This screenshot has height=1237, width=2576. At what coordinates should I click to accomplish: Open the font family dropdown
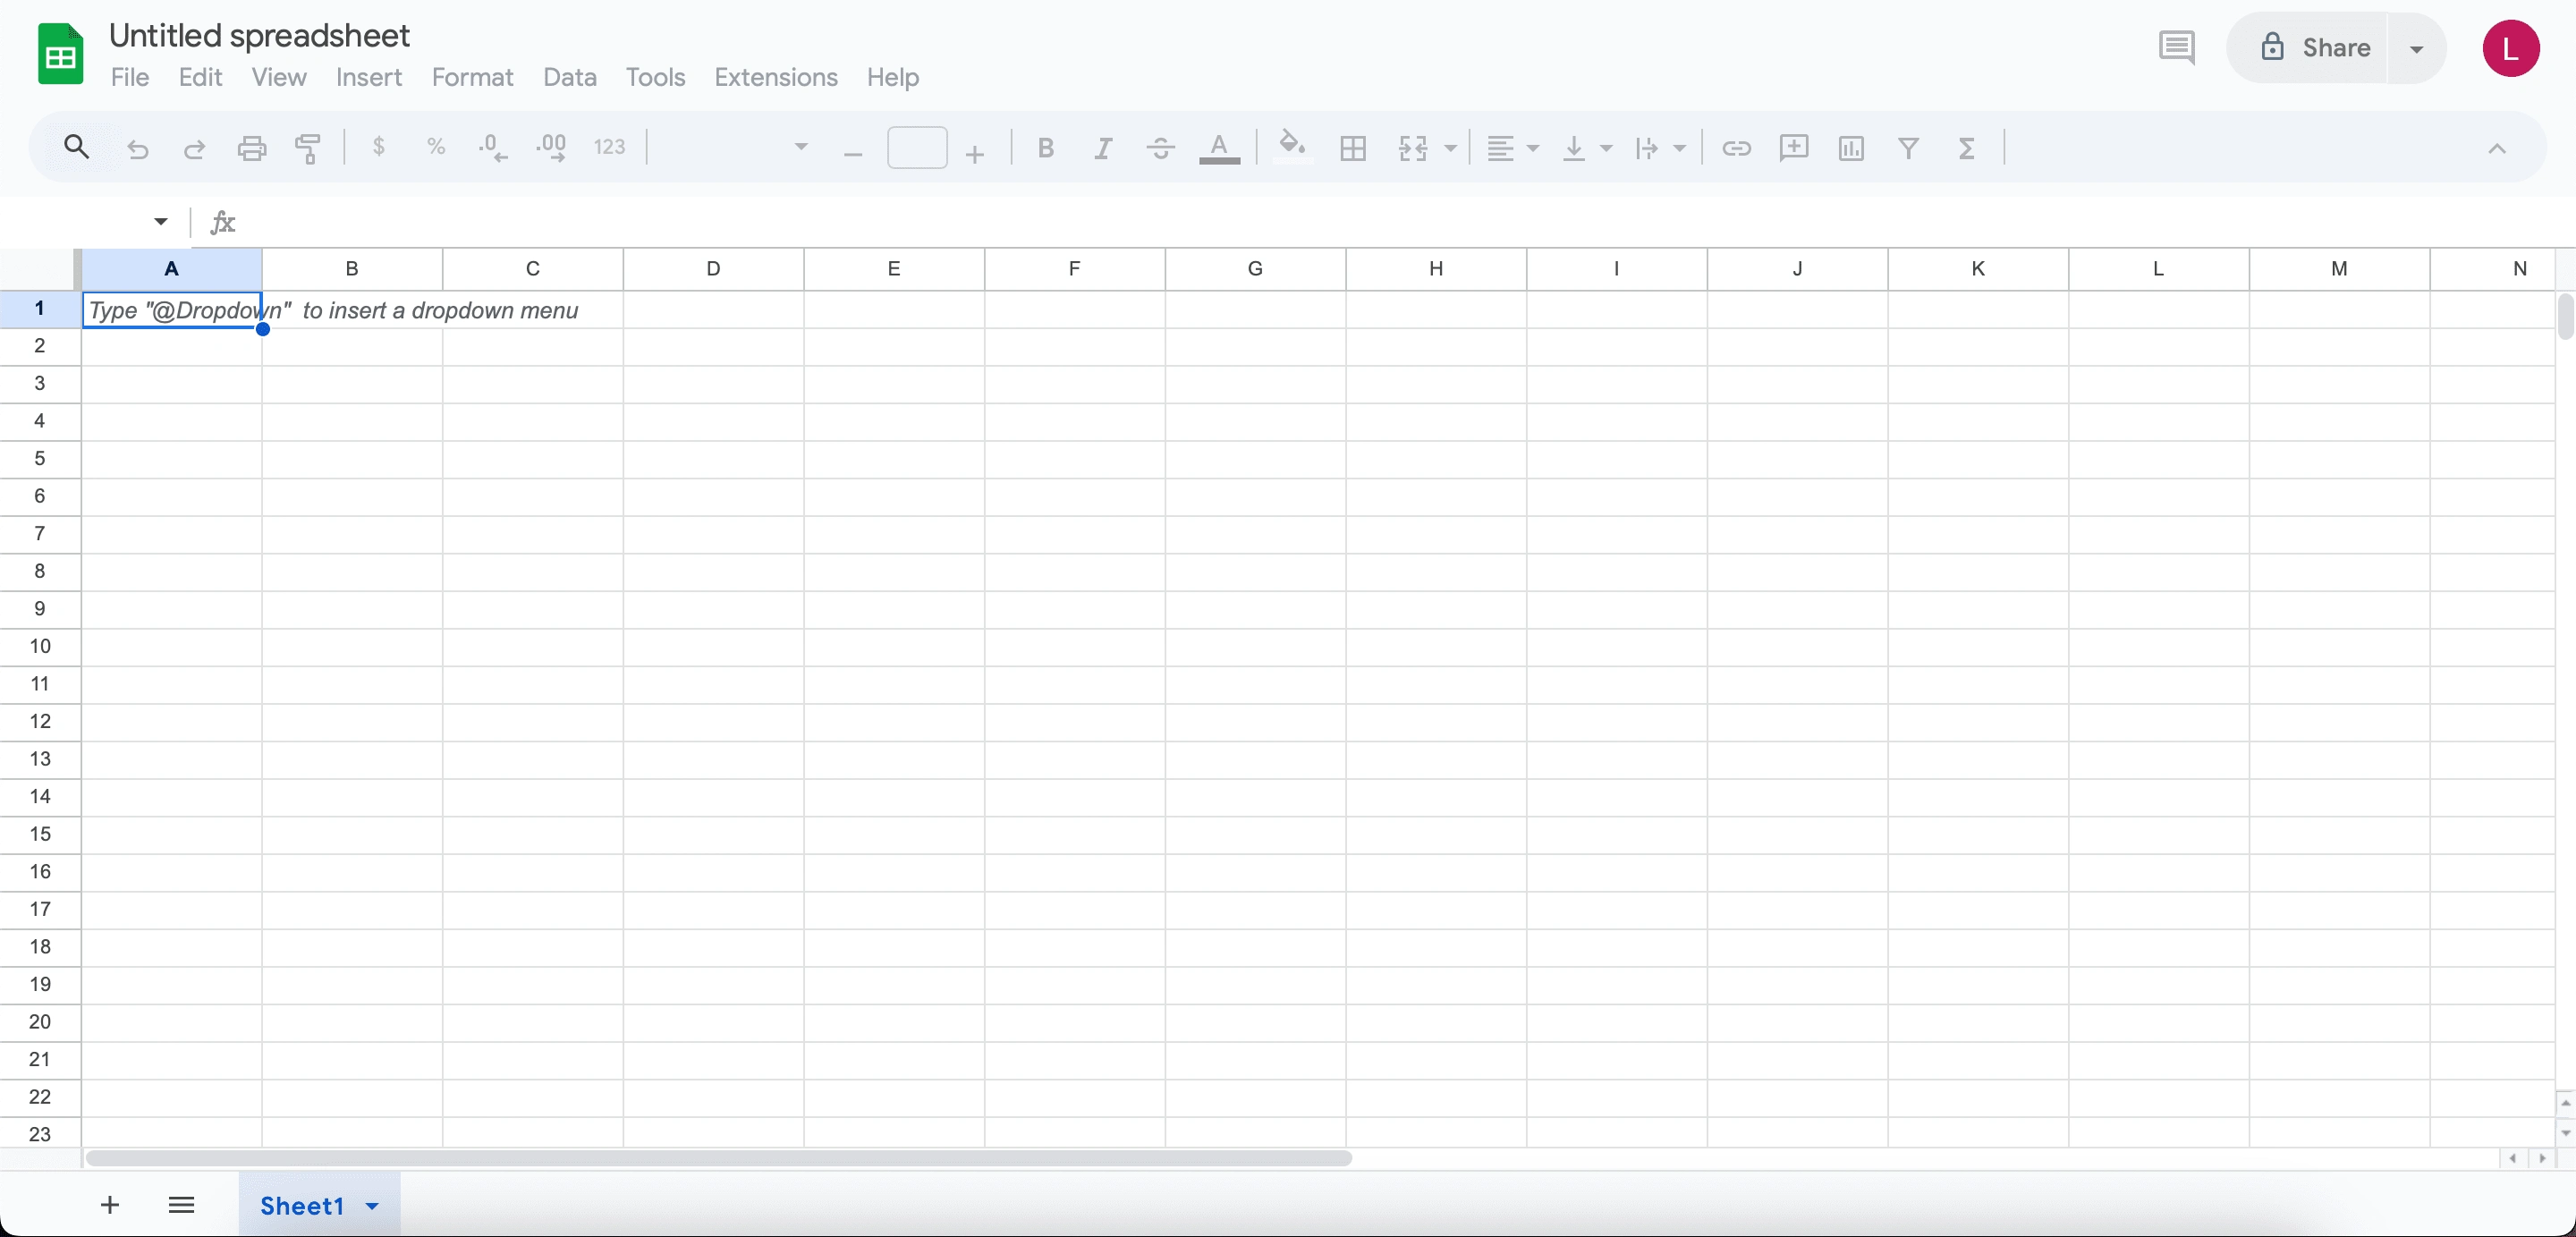pos(737,148)
